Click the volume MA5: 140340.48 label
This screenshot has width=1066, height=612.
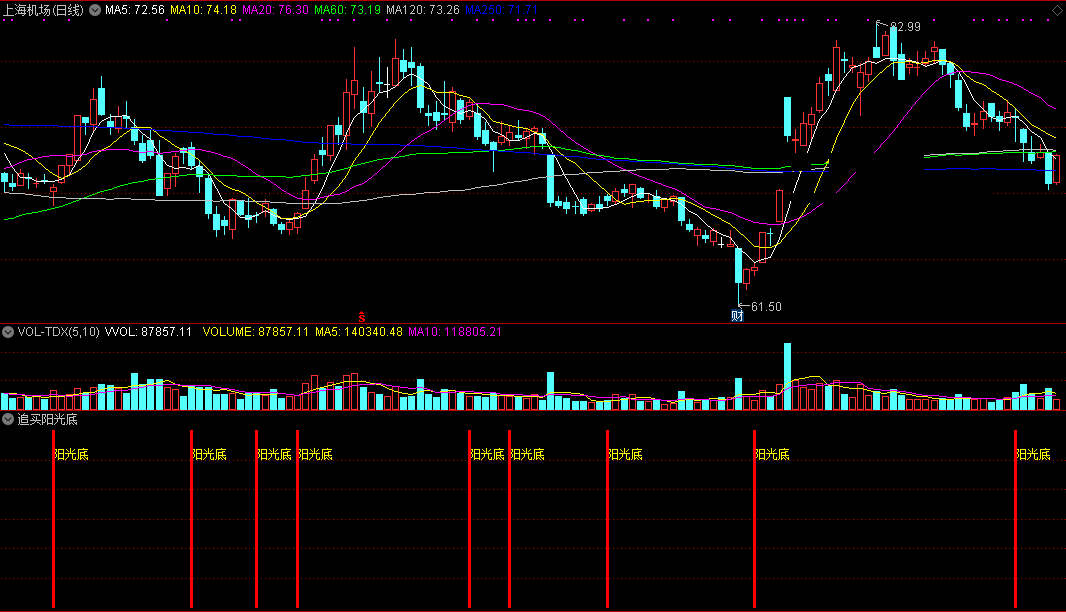(359, 332)
